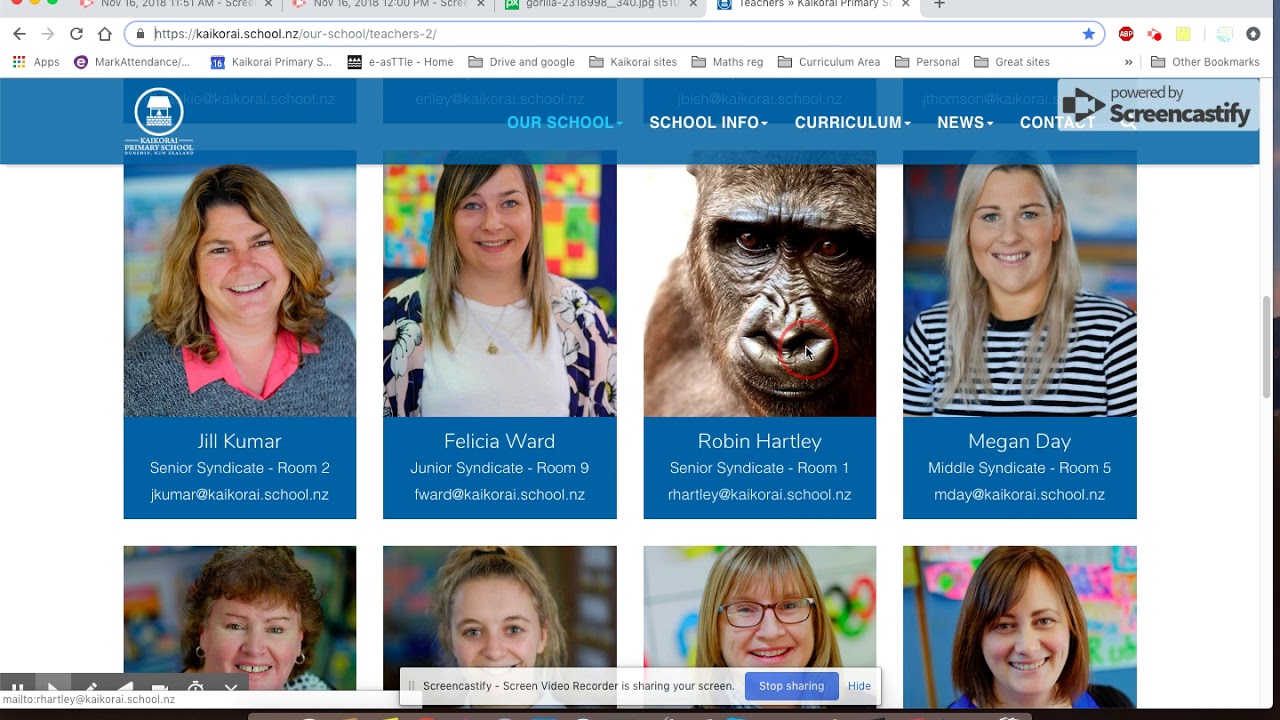
Task: Expand the CURRICULUM menu
Action: pyautogui.click(x=853, y=122)
